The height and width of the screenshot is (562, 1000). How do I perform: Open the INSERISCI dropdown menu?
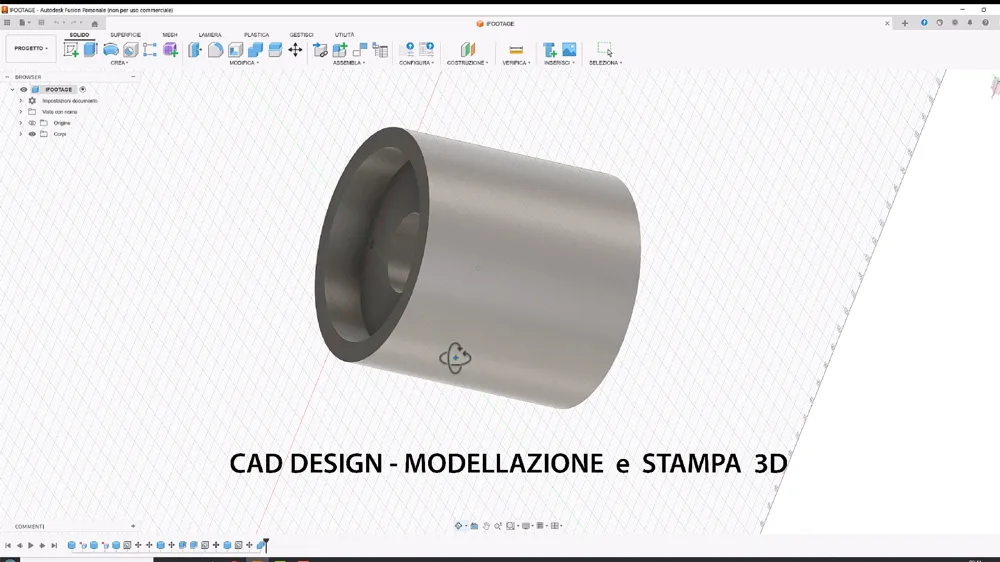[x=559, y=63]
